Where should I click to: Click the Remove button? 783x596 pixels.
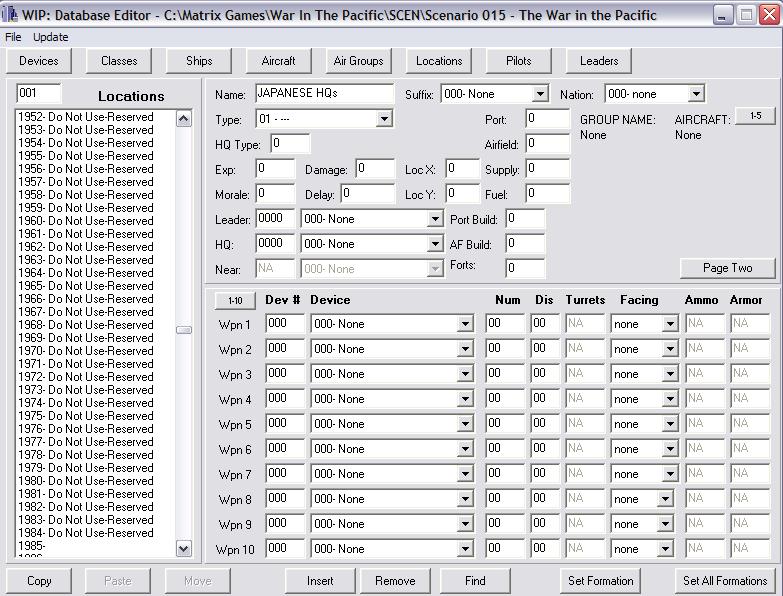click(x=395, y=581)
